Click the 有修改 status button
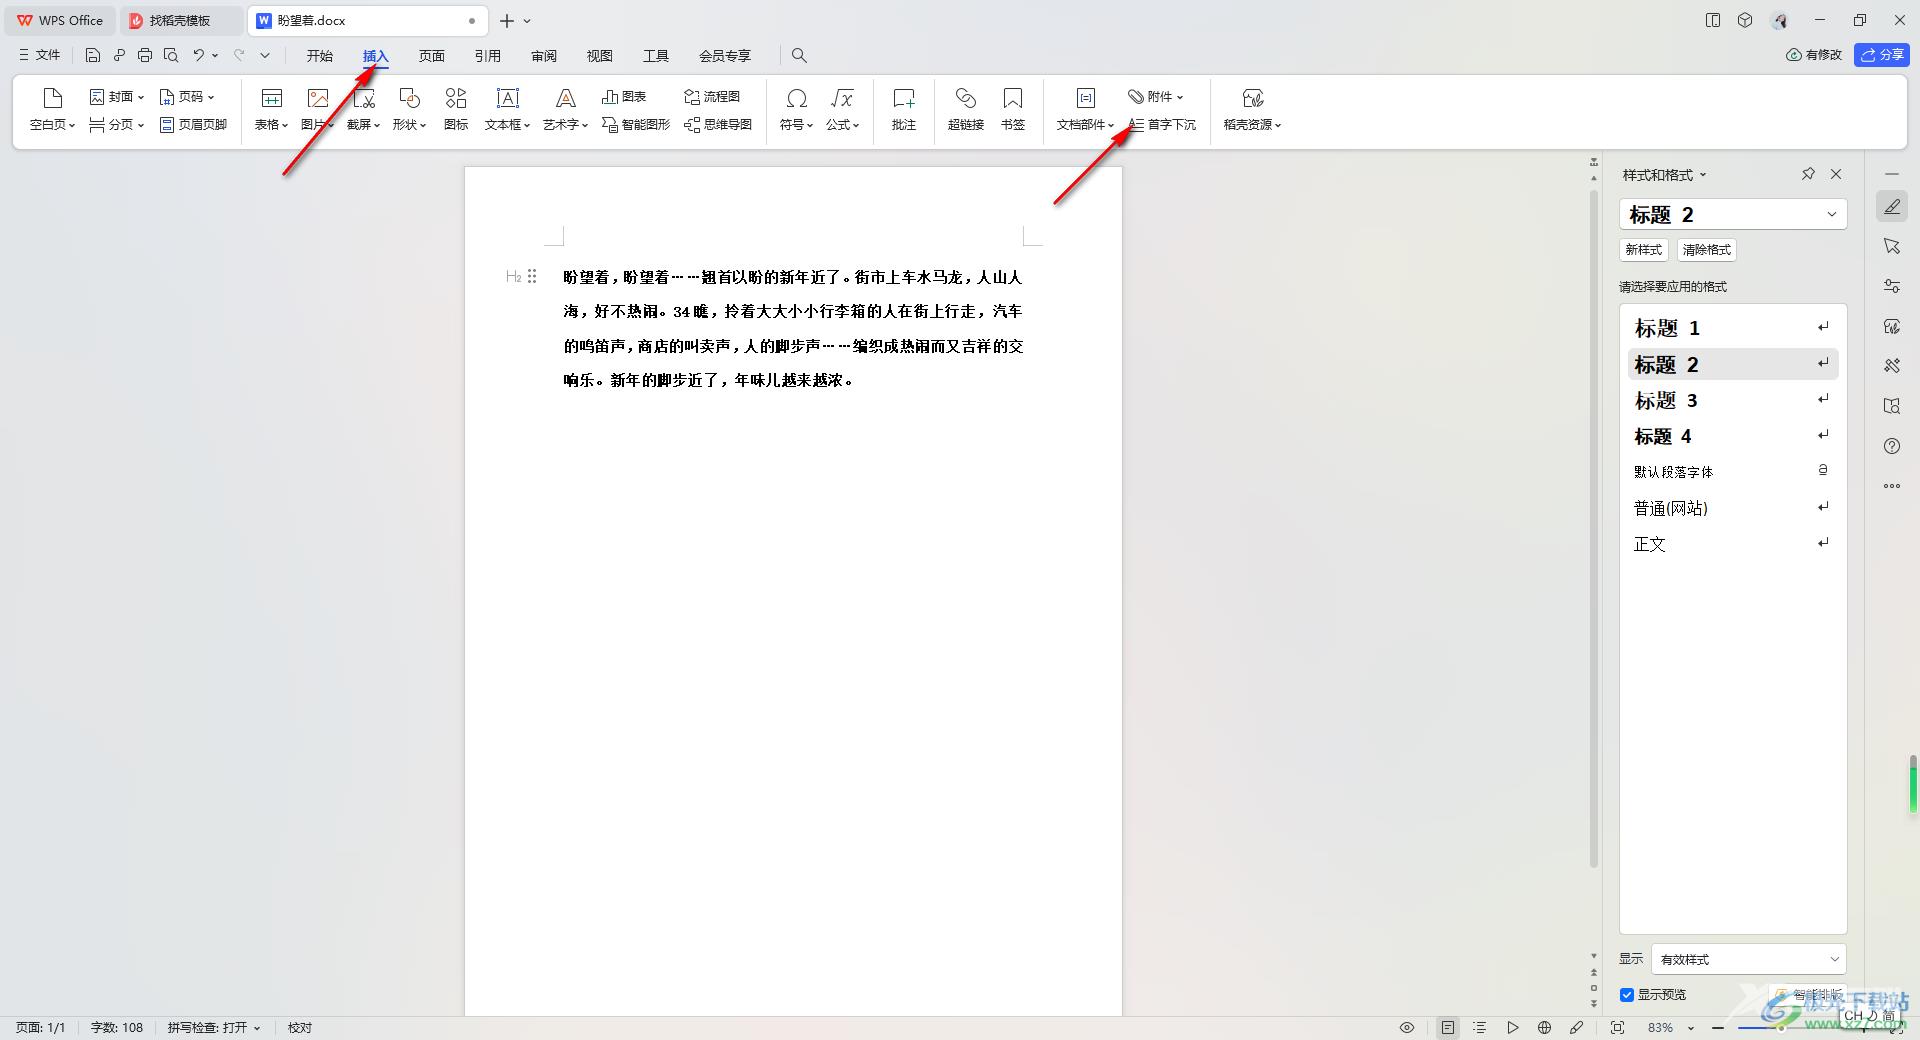Screen dimensions: 1920x1040 (x=1814, y=55)
